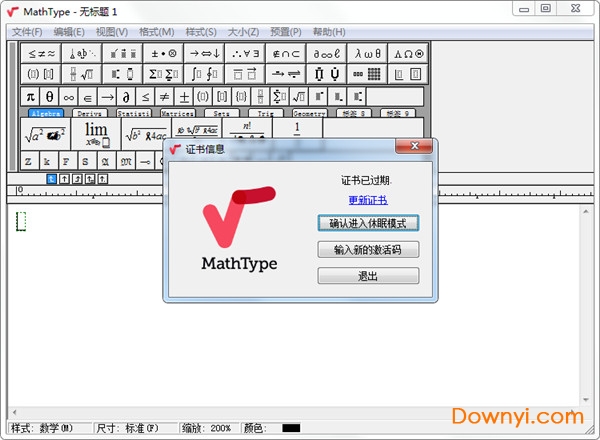The height and width of the screenshot is (440, 600).
Task: Insert the infinity symbol from small bar
Action: click(68, 97)
